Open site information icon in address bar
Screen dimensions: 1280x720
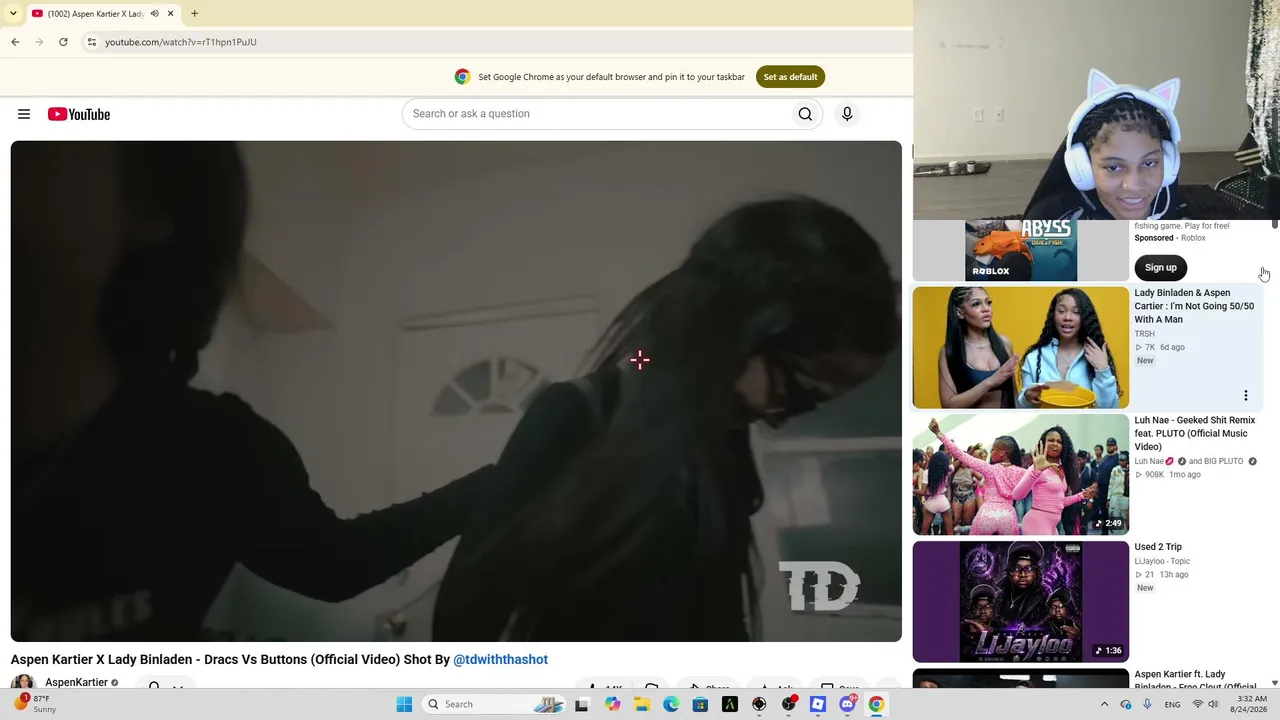click(x=91, y=42)
